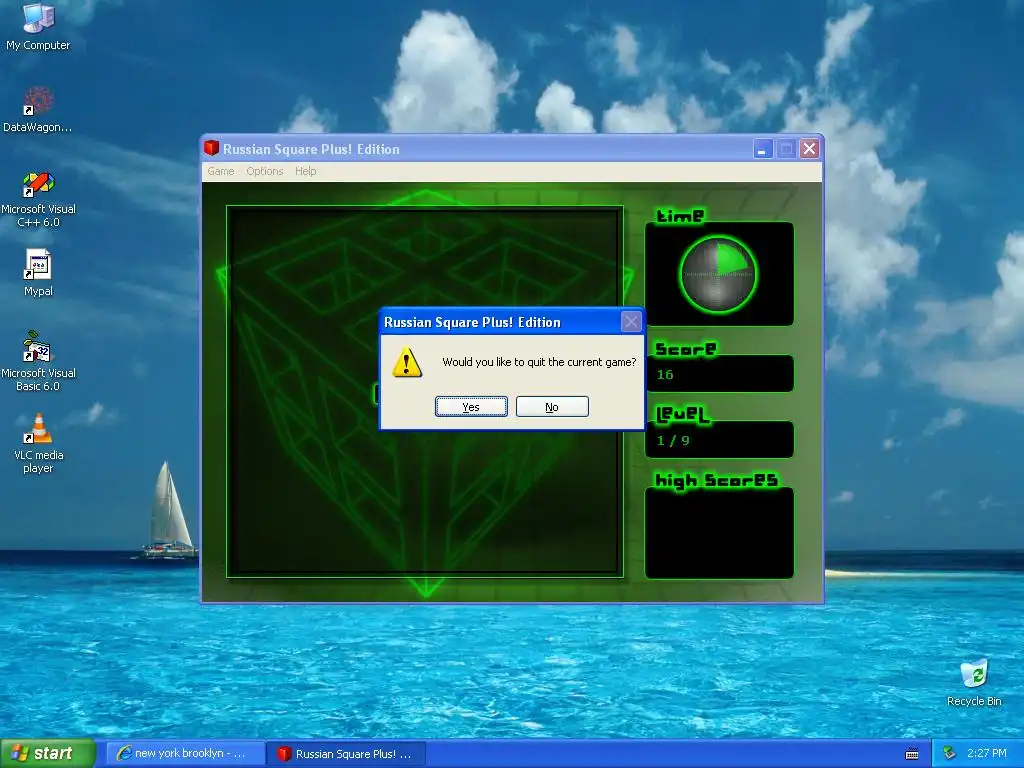This screenshot has height=768, width=1024.
Task: Click Russian Square Plus taskbar button
Action: click(x=346, y=754)
